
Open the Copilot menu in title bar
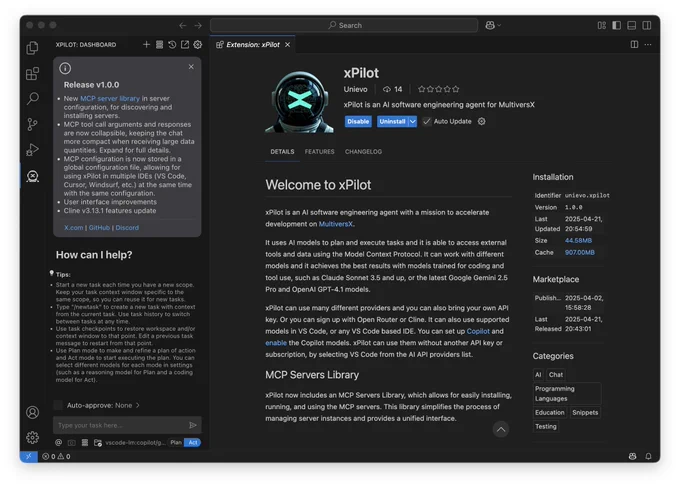pyautogui.click(x=493, y=26)
